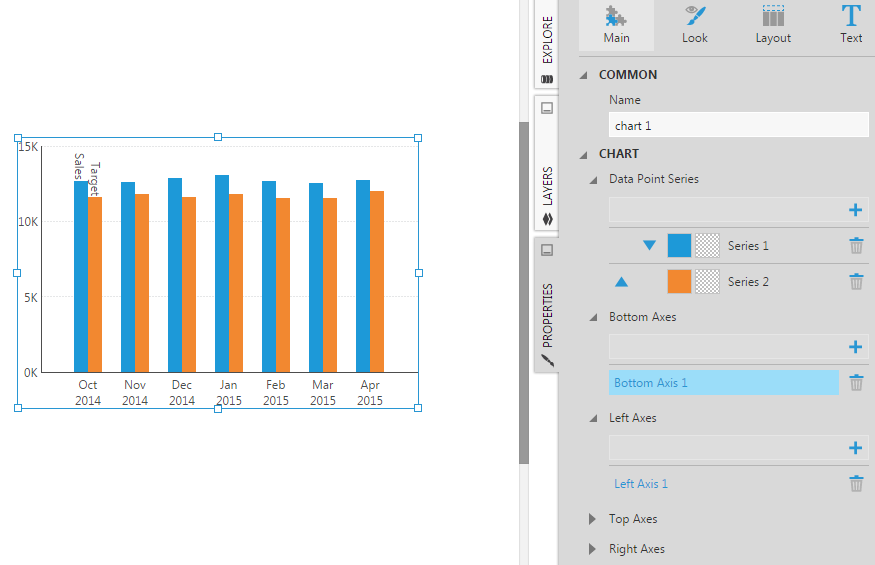Collapse the CHART section

[x=584, y=154]
